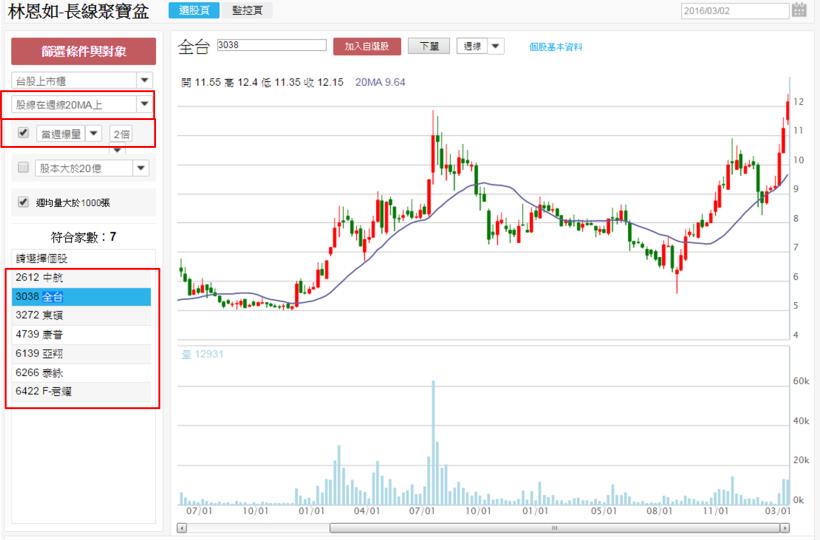The image size is (820, 540).
Task: Click the 篩選條件與對象 button
Action: click(x=84, y=51)
